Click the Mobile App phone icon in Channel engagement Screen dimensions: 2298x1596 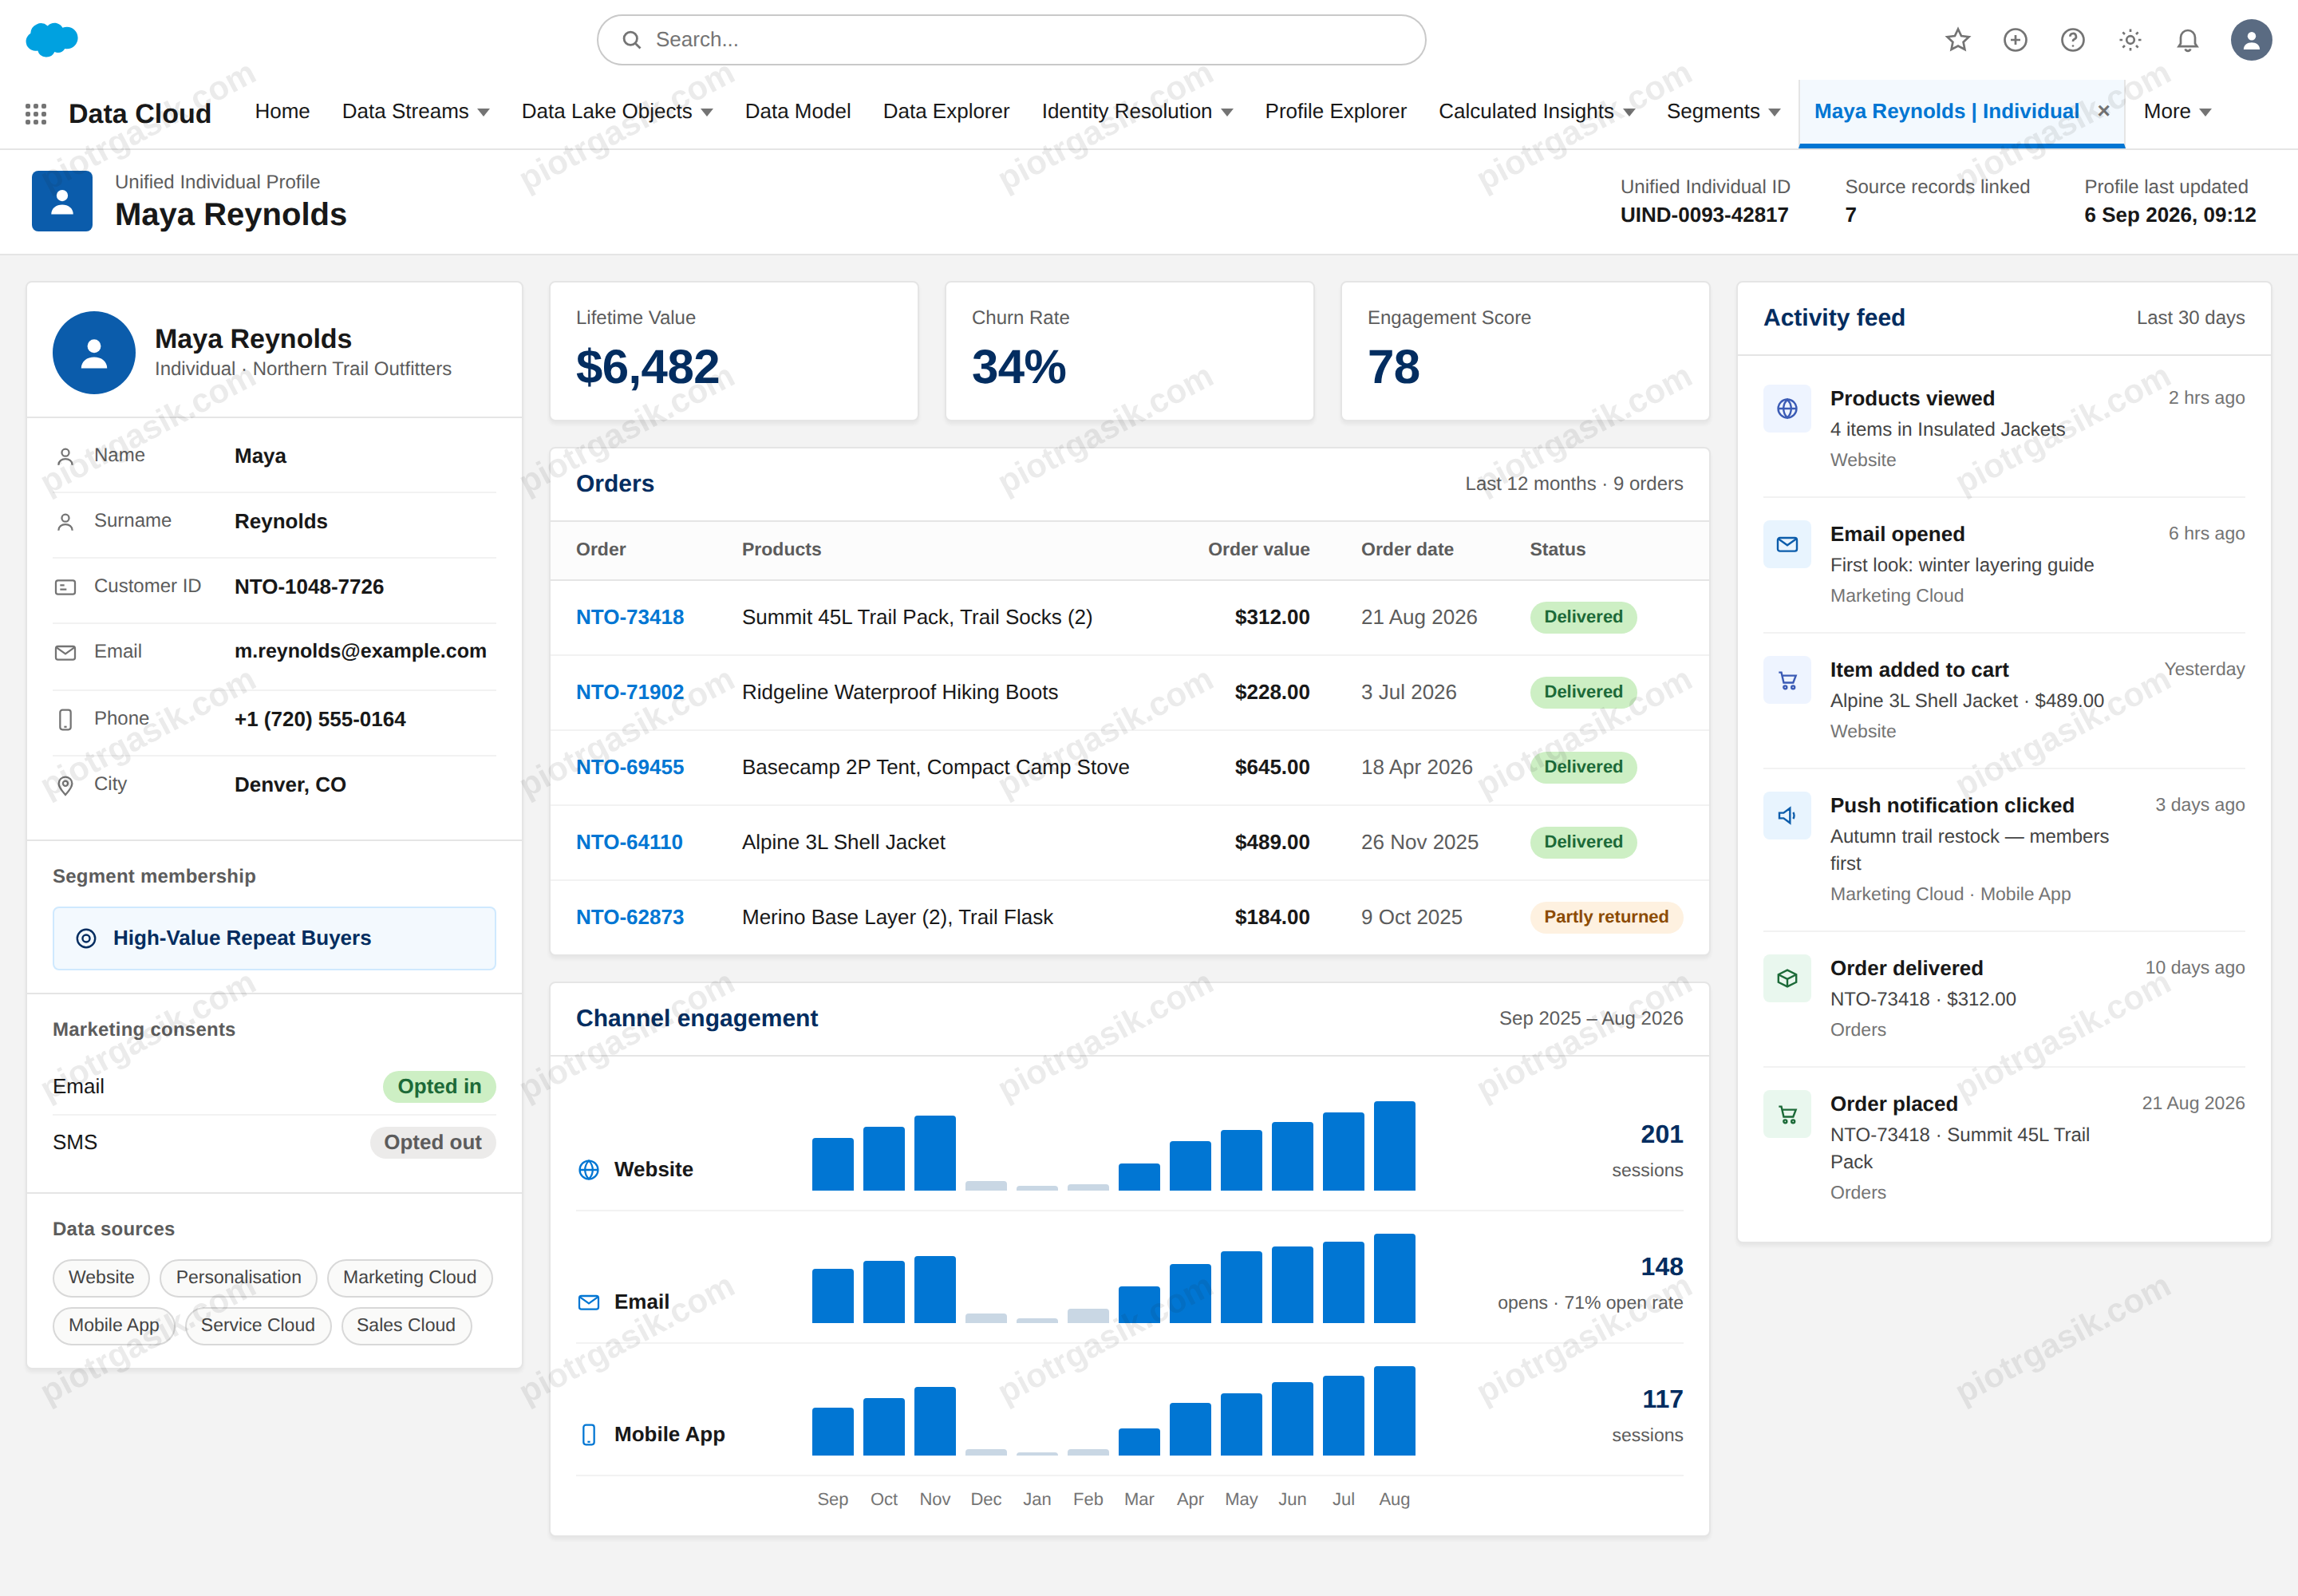point(589,1435)
